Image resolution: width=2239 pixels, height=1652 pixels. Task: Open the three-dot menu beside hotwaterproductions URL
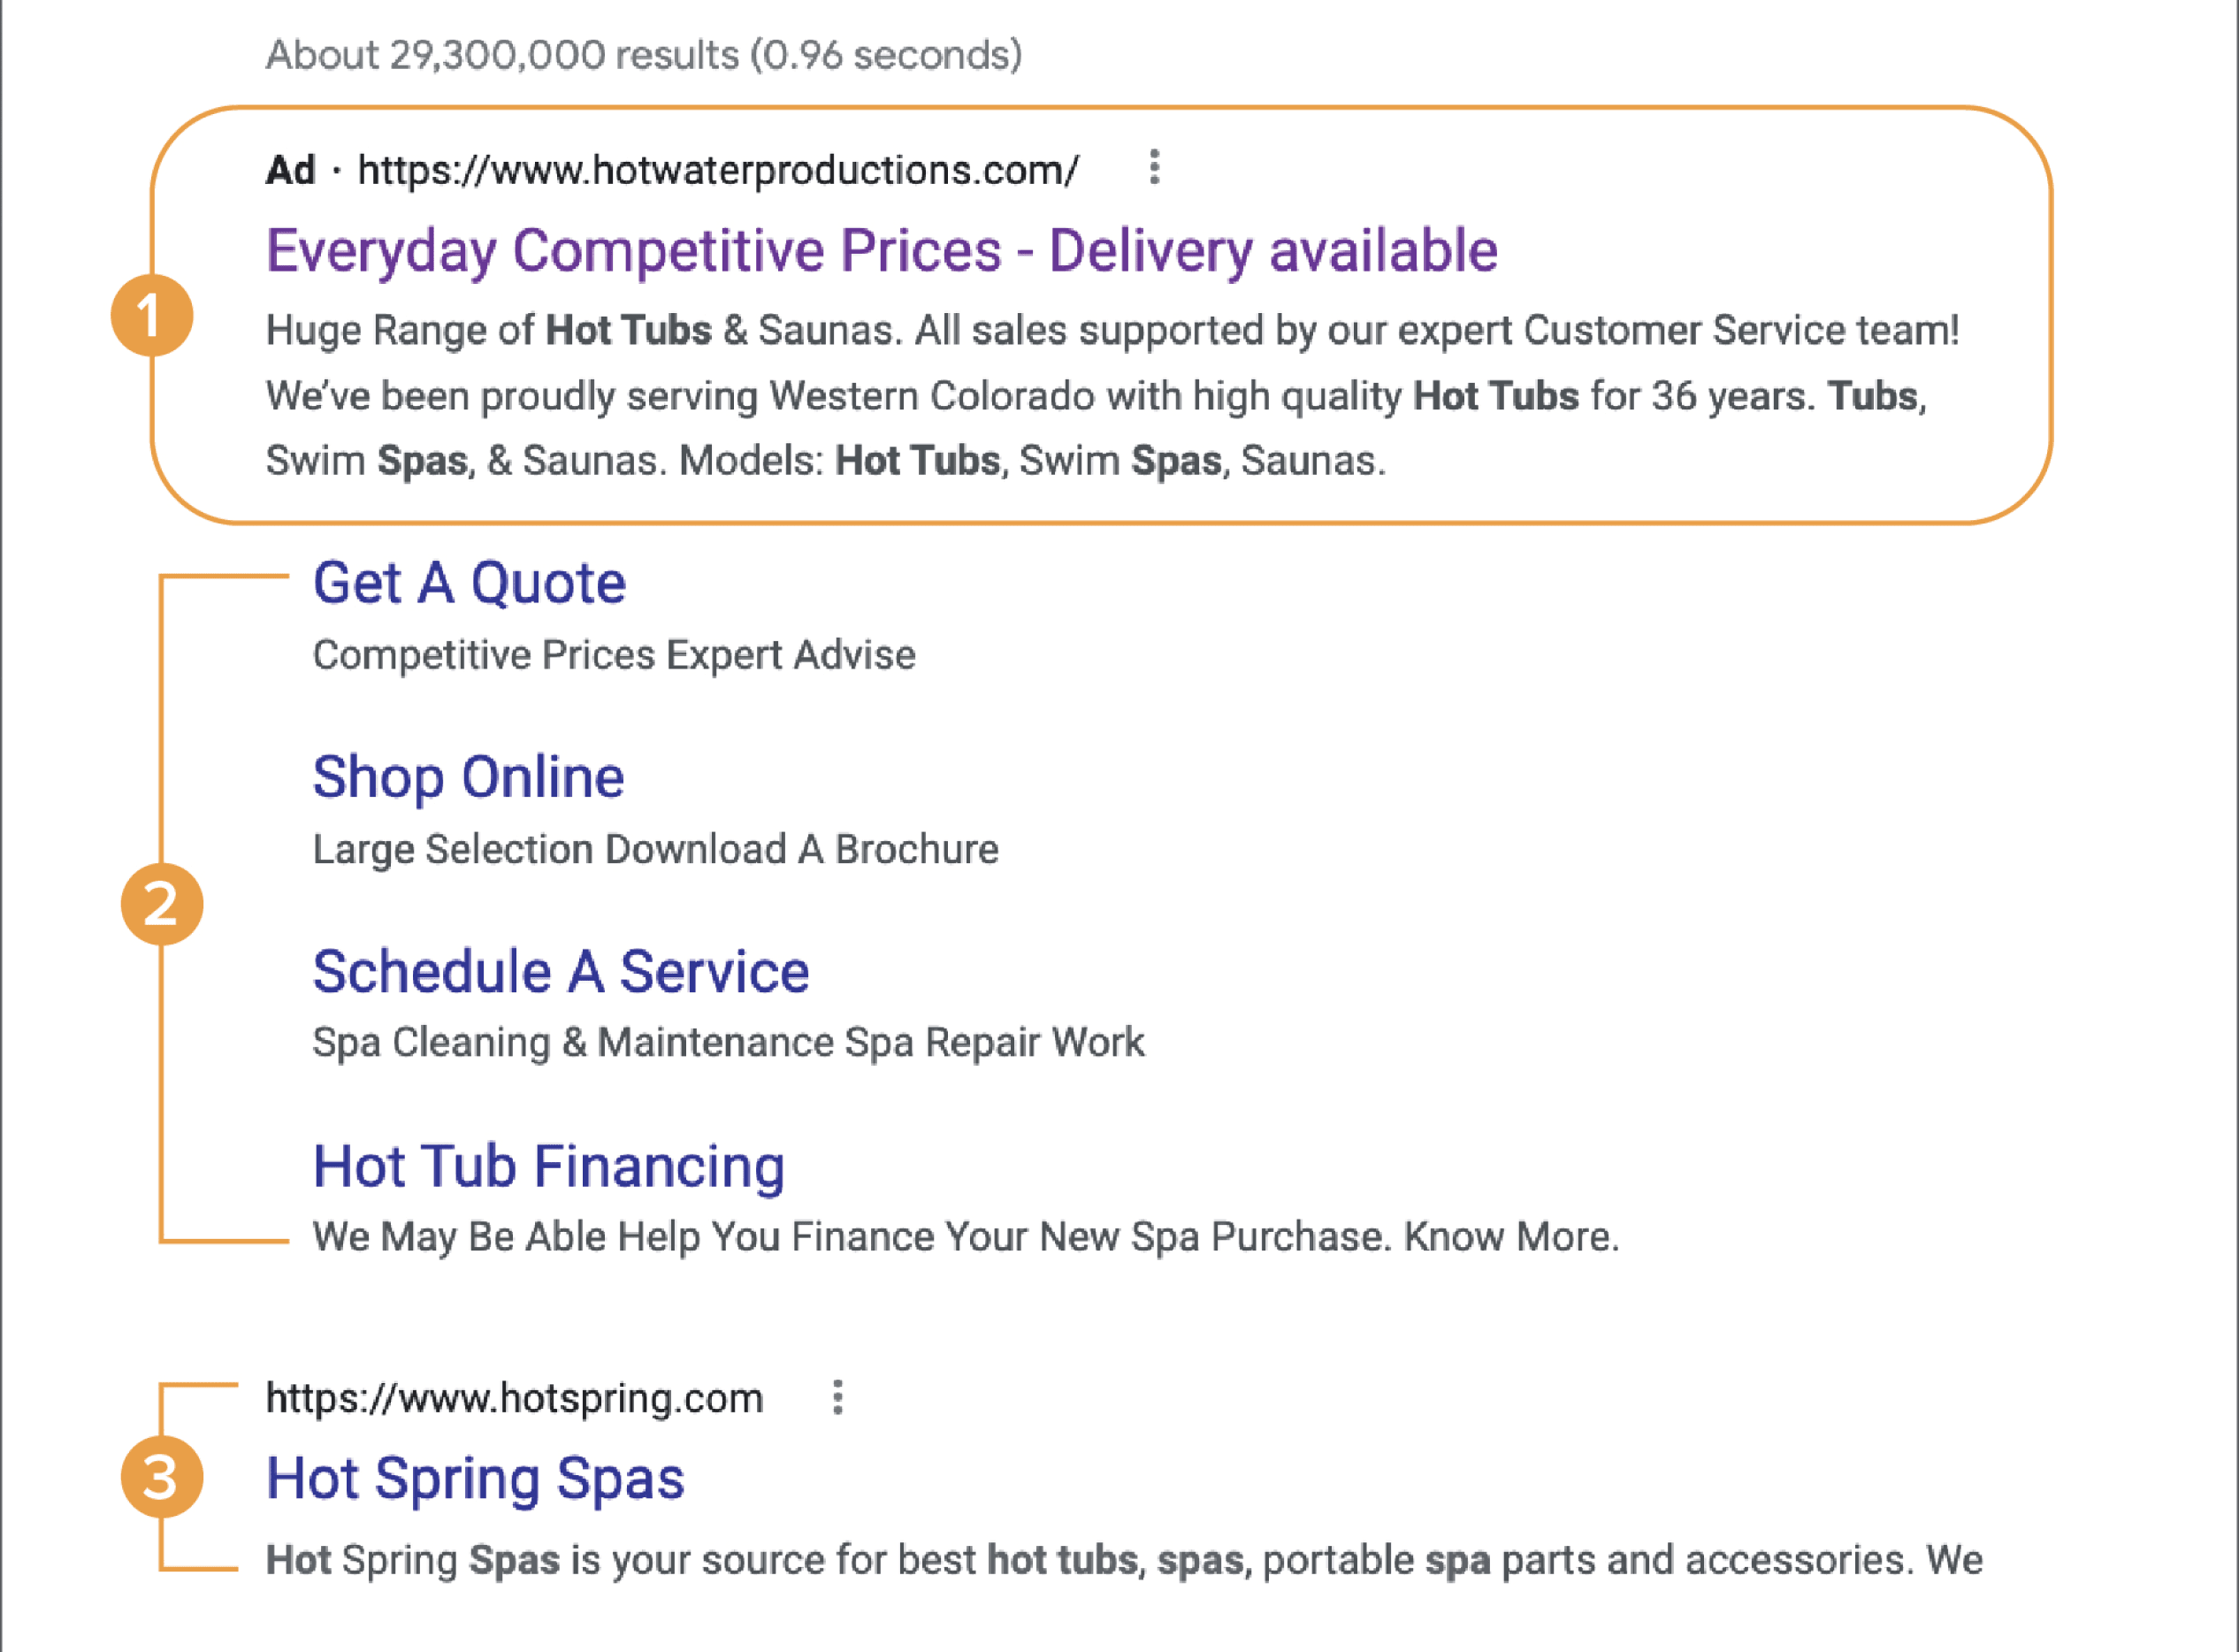(x=1154, y=167)
